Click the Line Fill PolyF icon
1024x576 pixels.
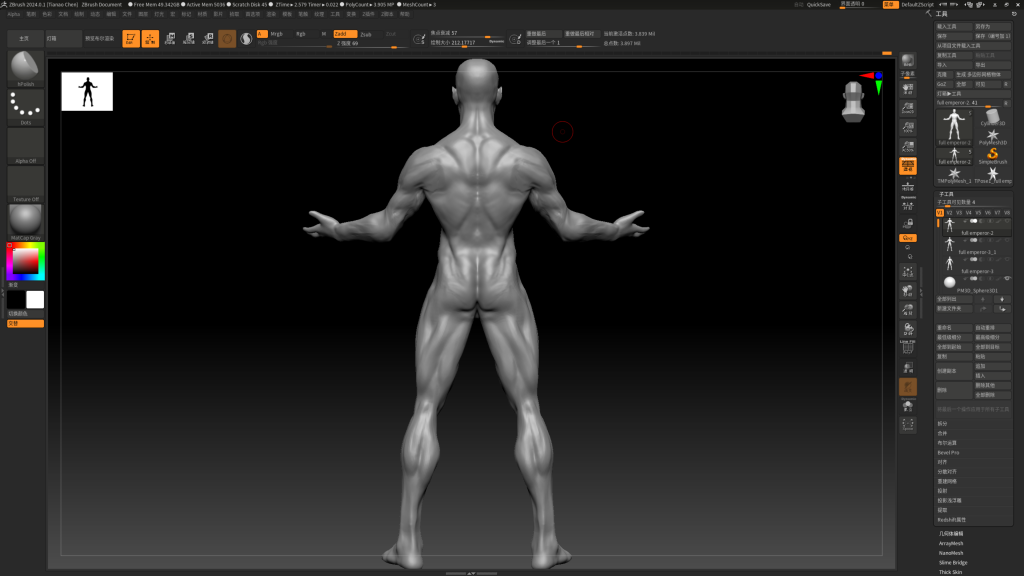(908, 347)
